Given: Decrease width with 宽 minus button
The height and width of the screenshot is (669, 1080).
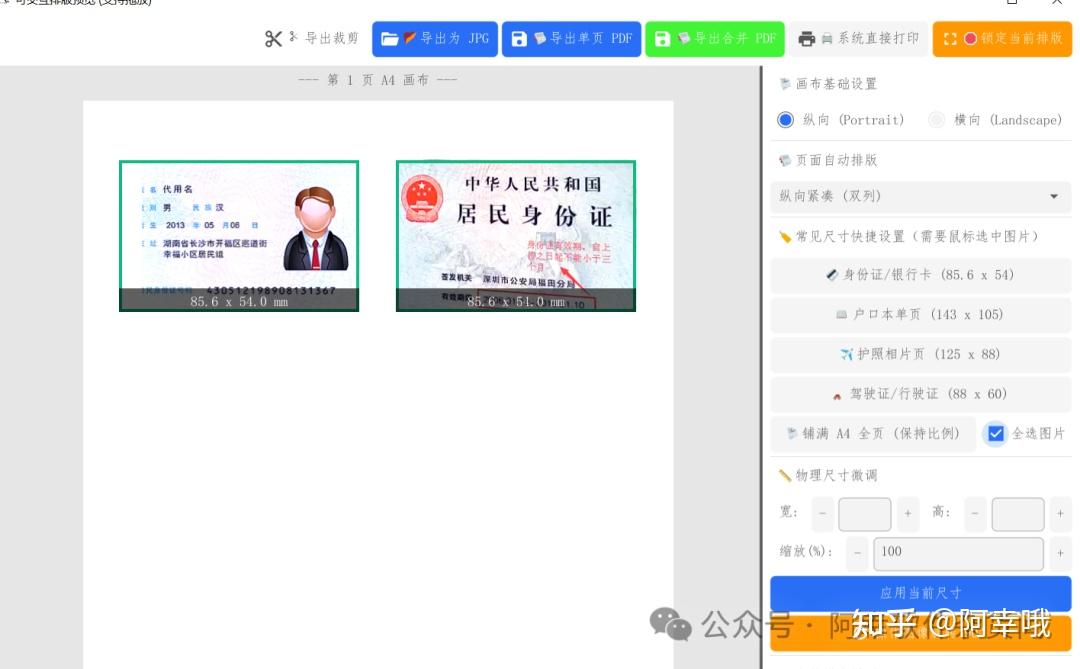Looking at the screenshot, I should [822, 513].
